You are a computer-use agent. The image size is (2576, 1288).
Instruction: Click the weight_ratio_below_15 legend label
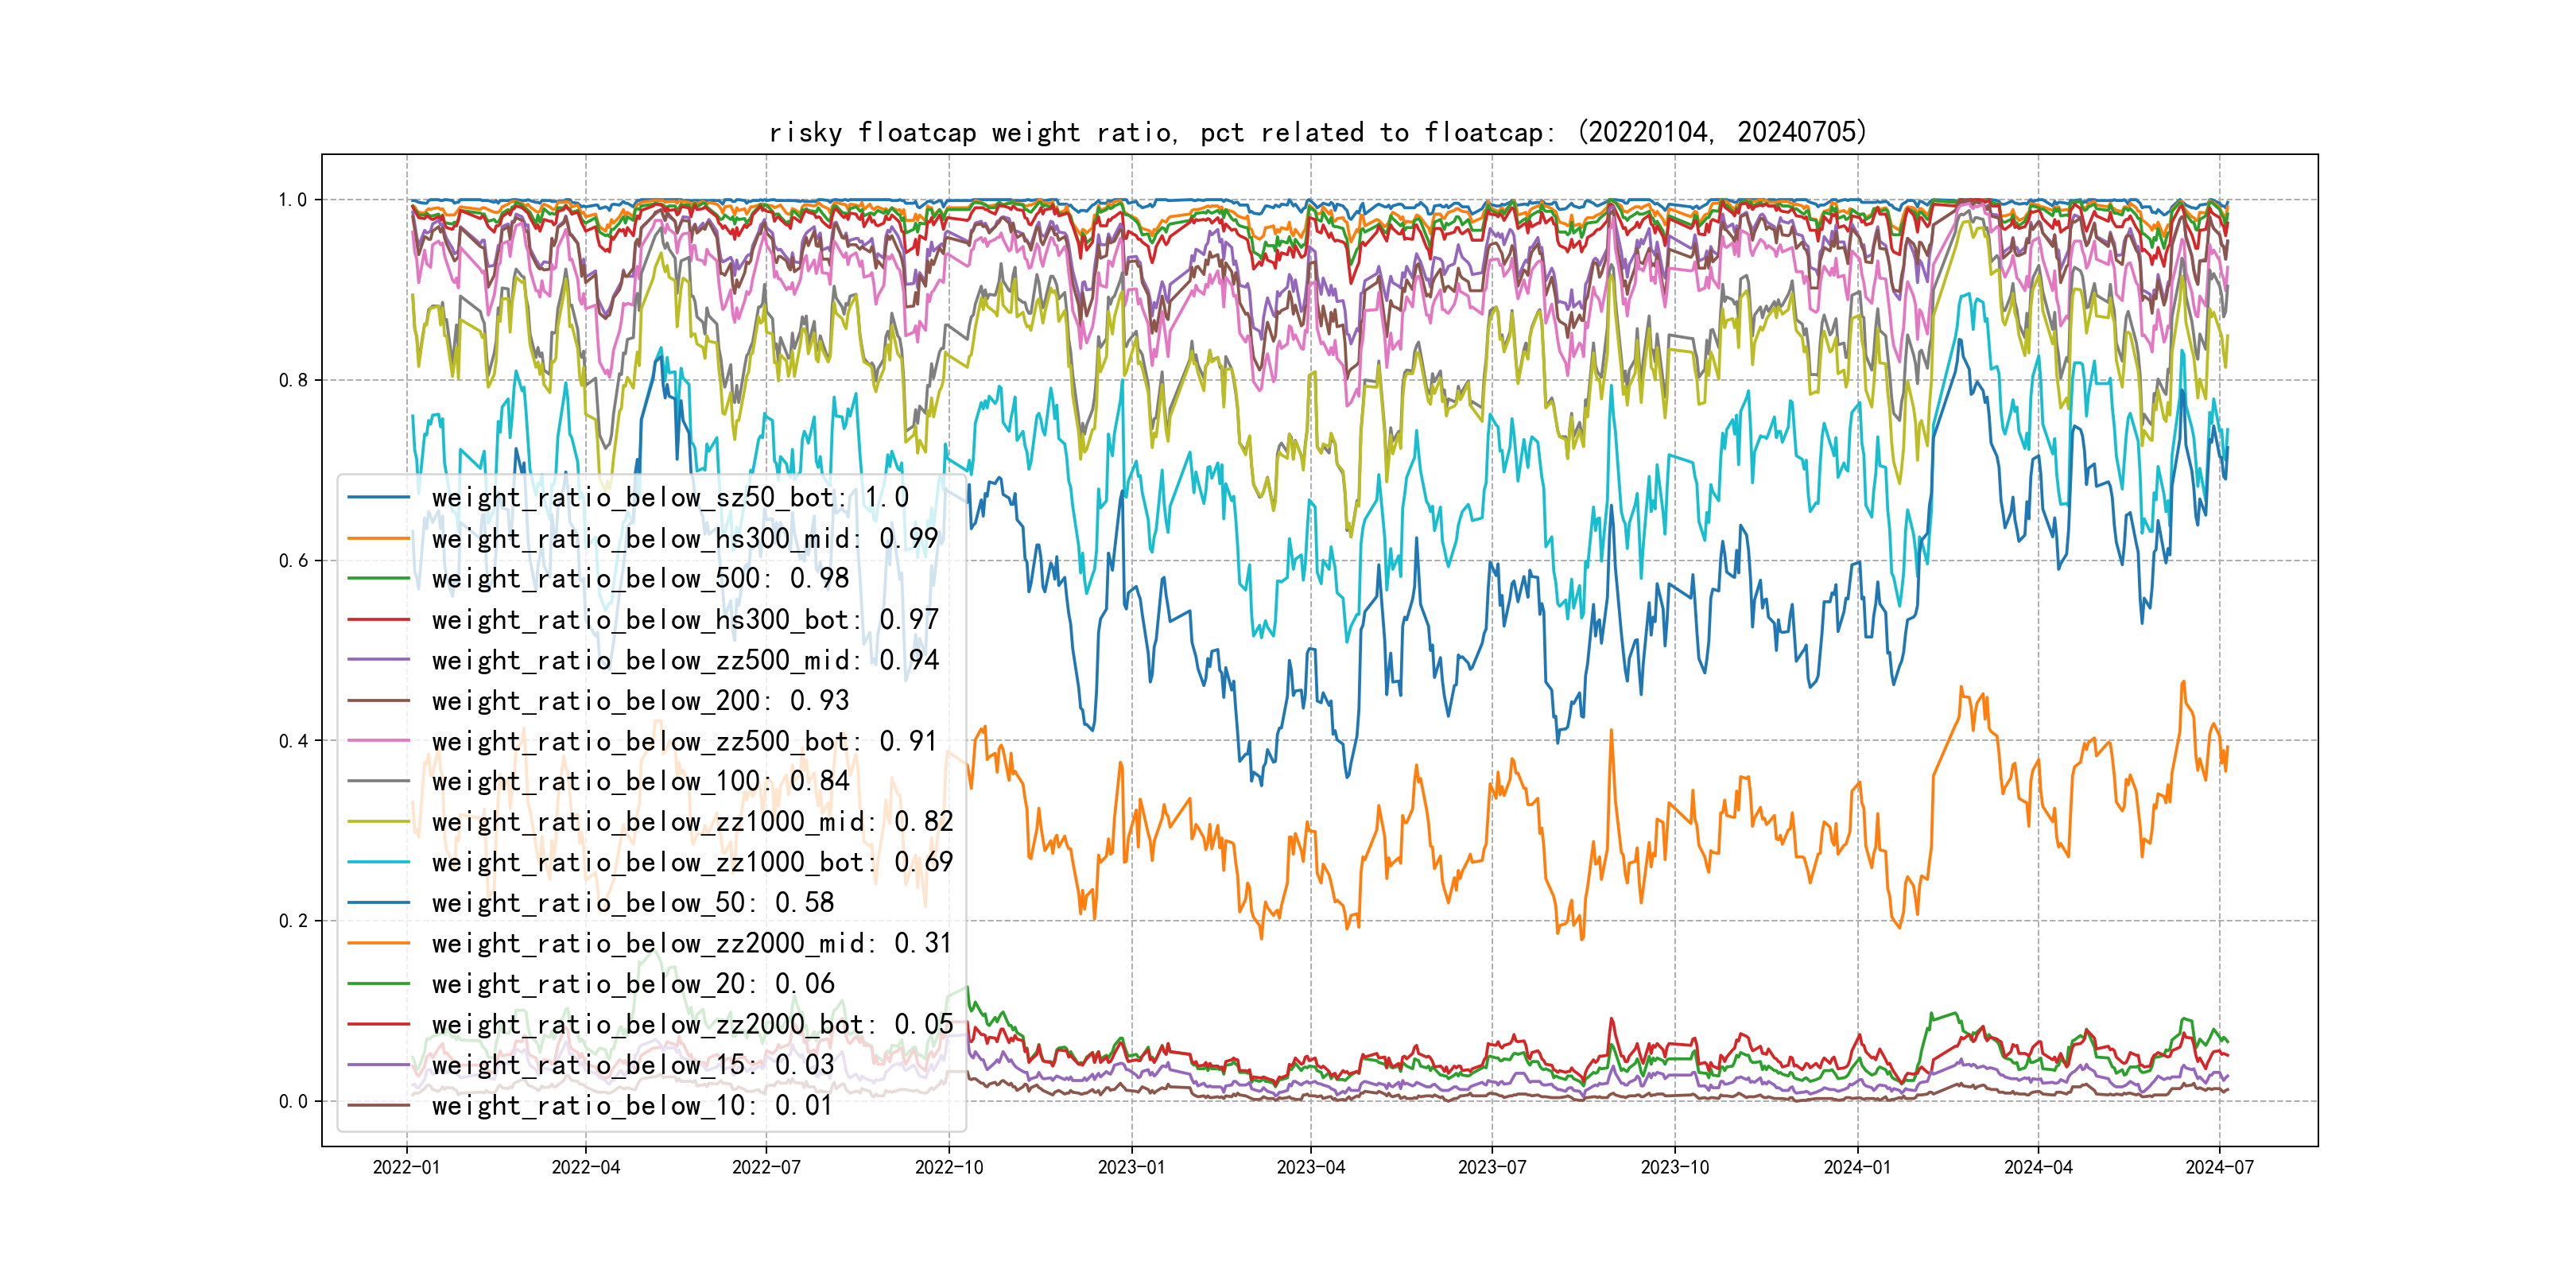click(632, 1065)
